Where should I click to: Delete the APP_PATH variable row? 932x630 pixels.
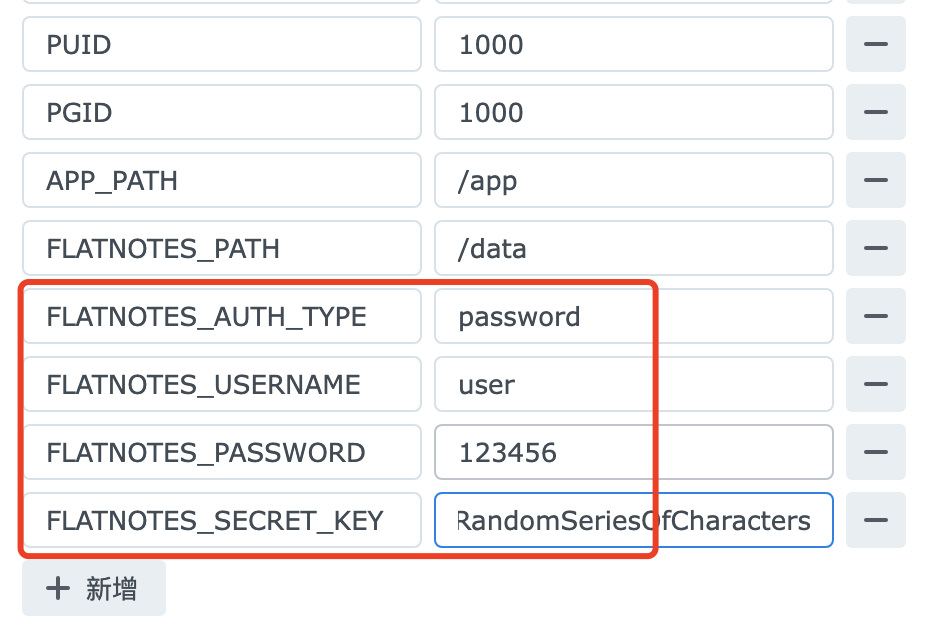point(875,180)
